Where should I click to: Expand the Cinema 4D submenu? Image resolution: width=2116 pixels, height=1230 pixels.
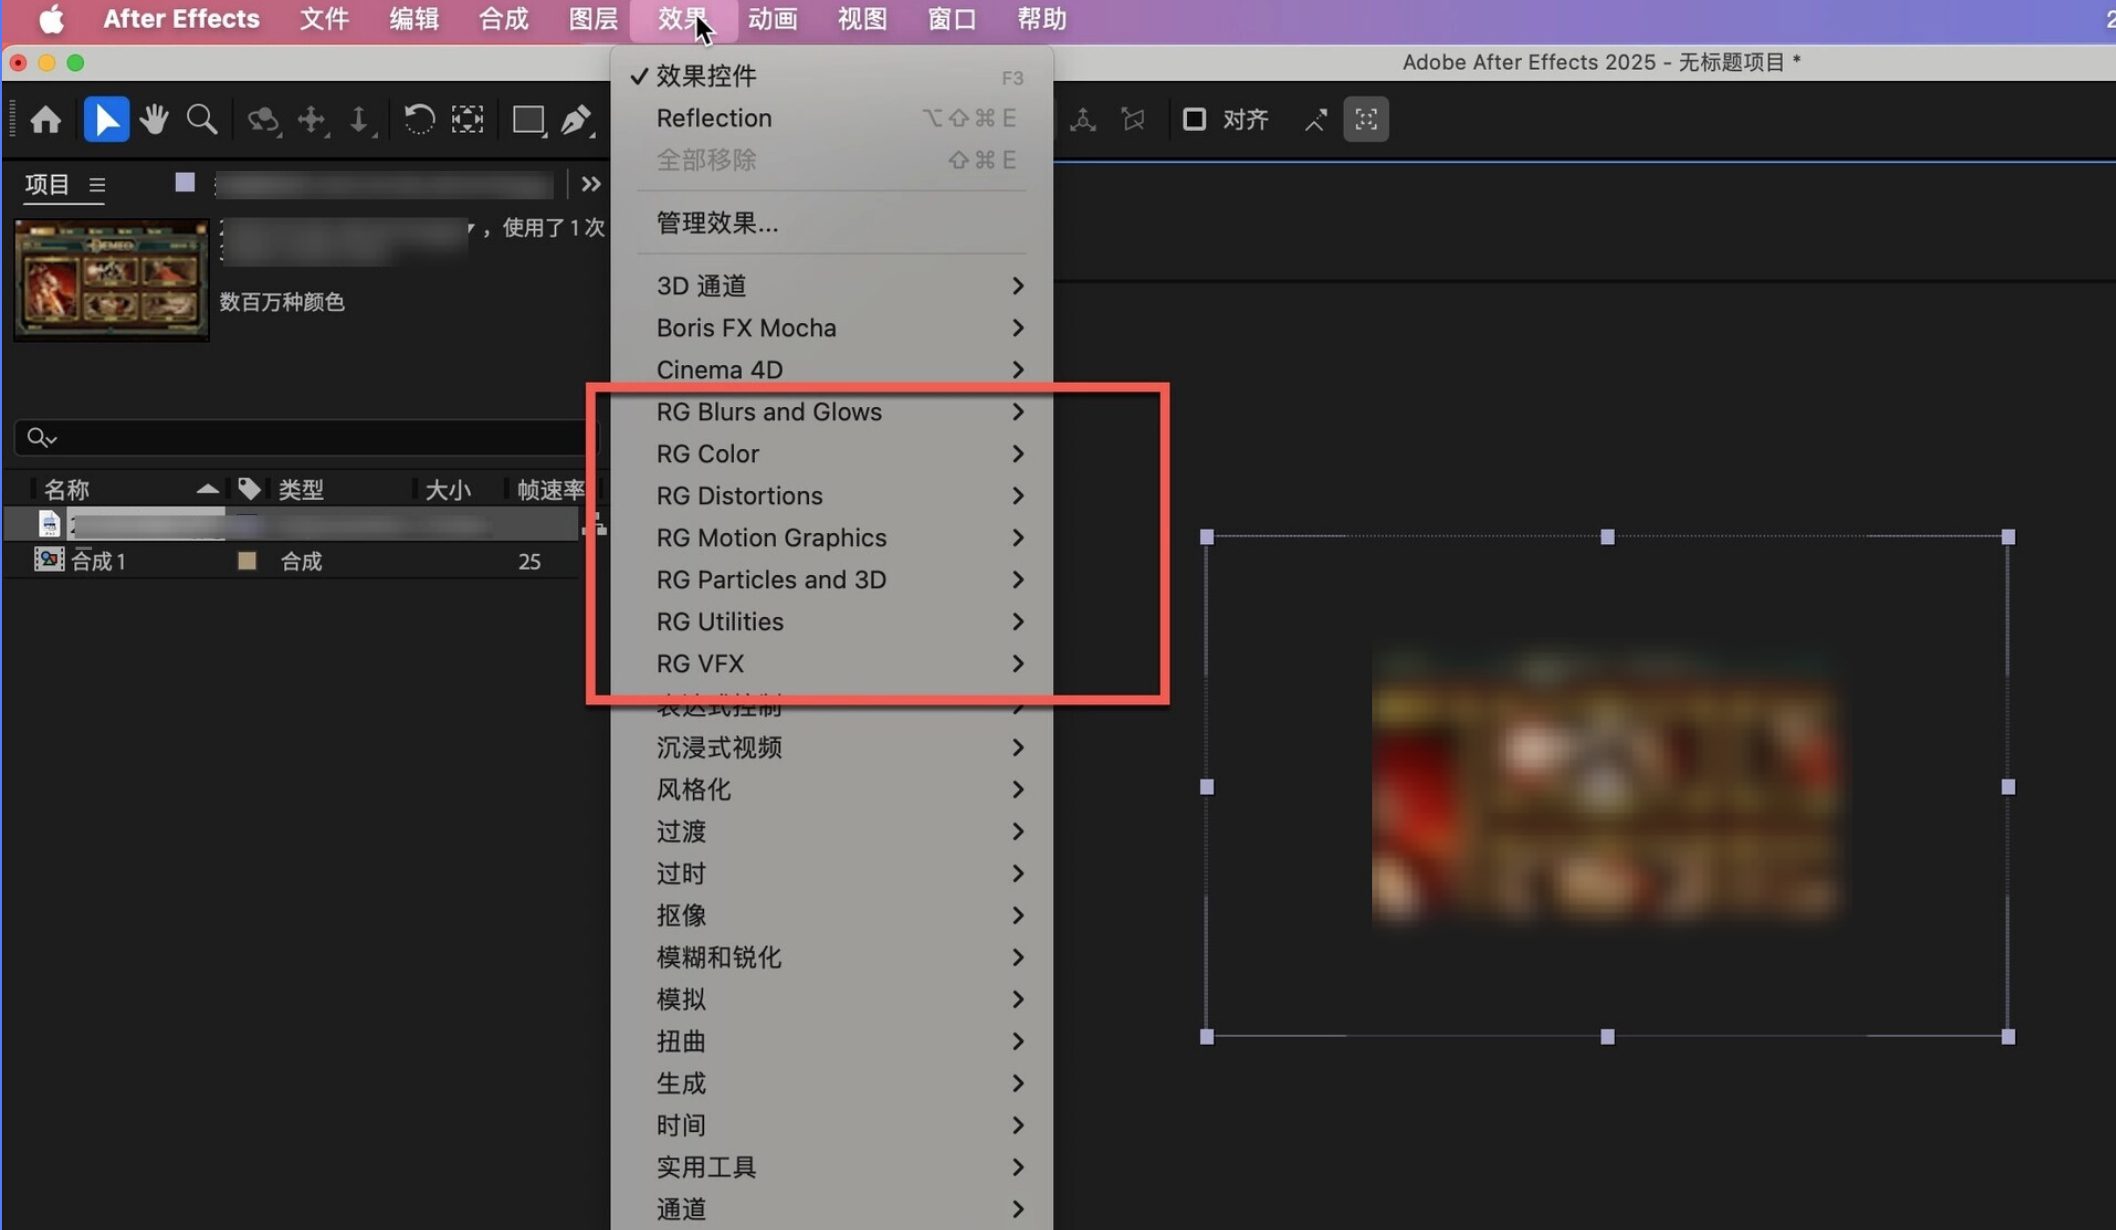click(831, 370)
